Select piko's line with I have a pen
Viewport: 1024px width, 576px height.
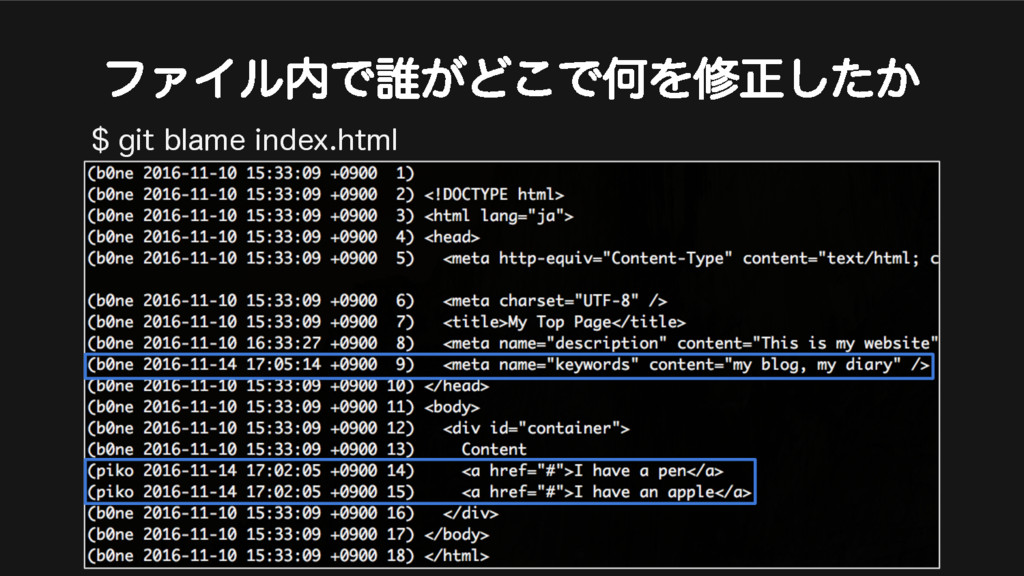[x=405, y=471]
